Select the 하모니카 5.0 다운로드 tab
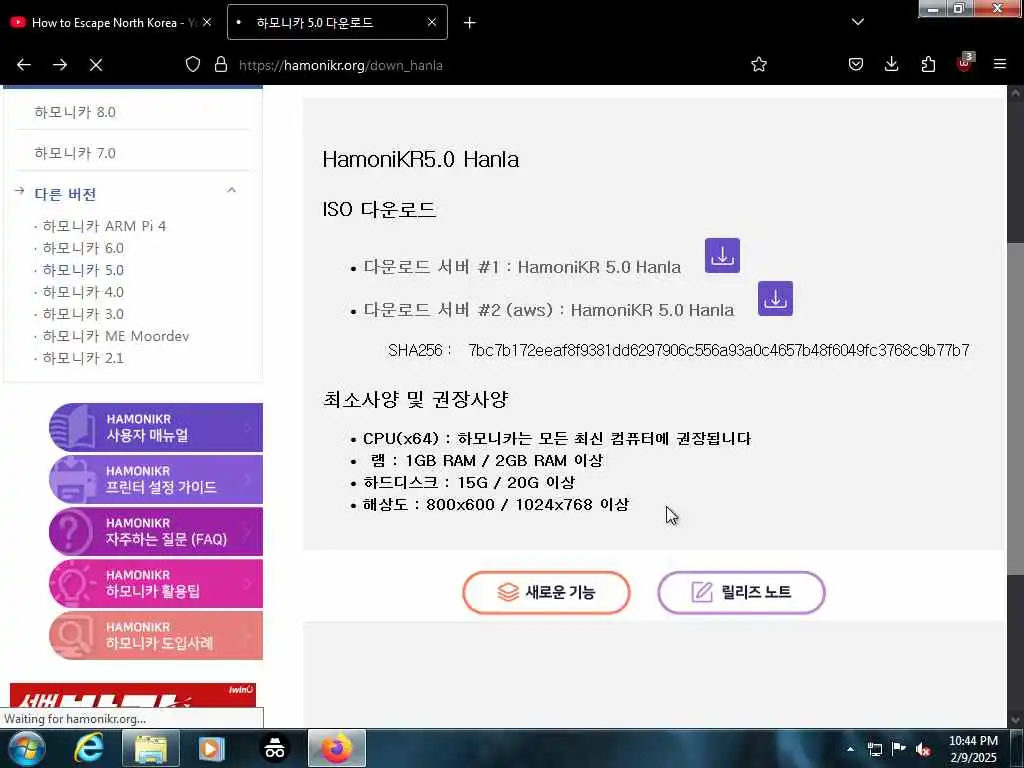Screen dimensions: 1024x768 337,23
